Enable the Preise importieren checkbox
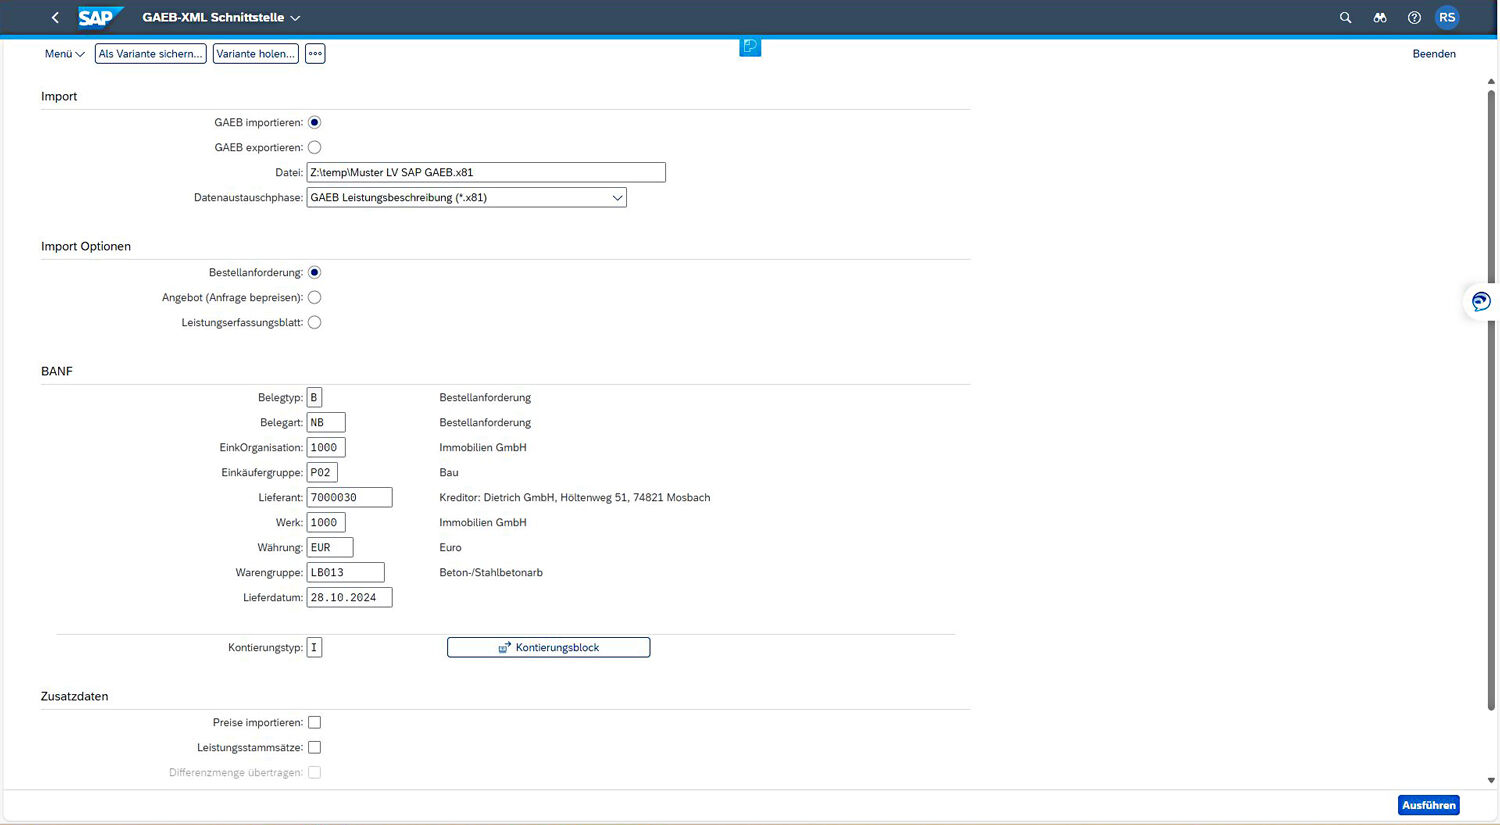1500x825 pixels. click(x=315, y=722)
